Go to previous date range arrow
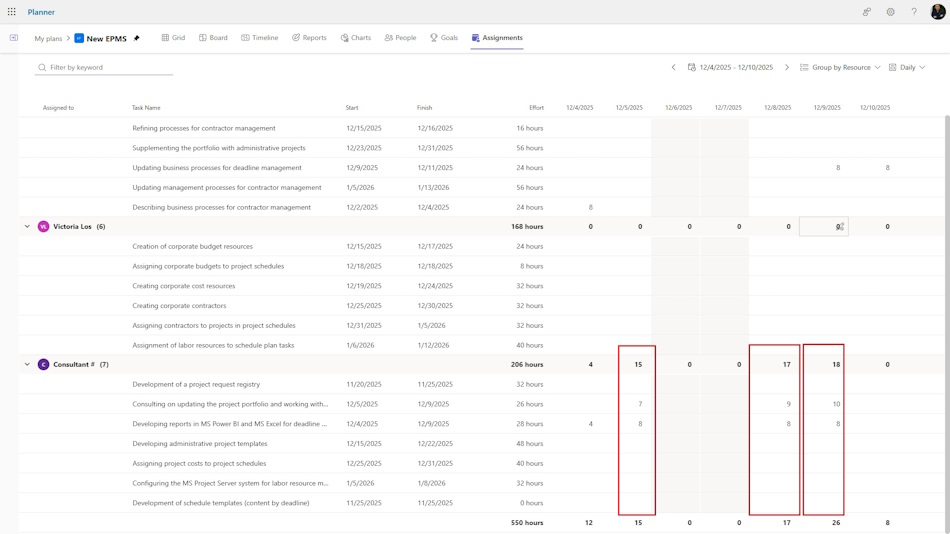This screenshot has height=534, width=950. (x=673, y=67)
